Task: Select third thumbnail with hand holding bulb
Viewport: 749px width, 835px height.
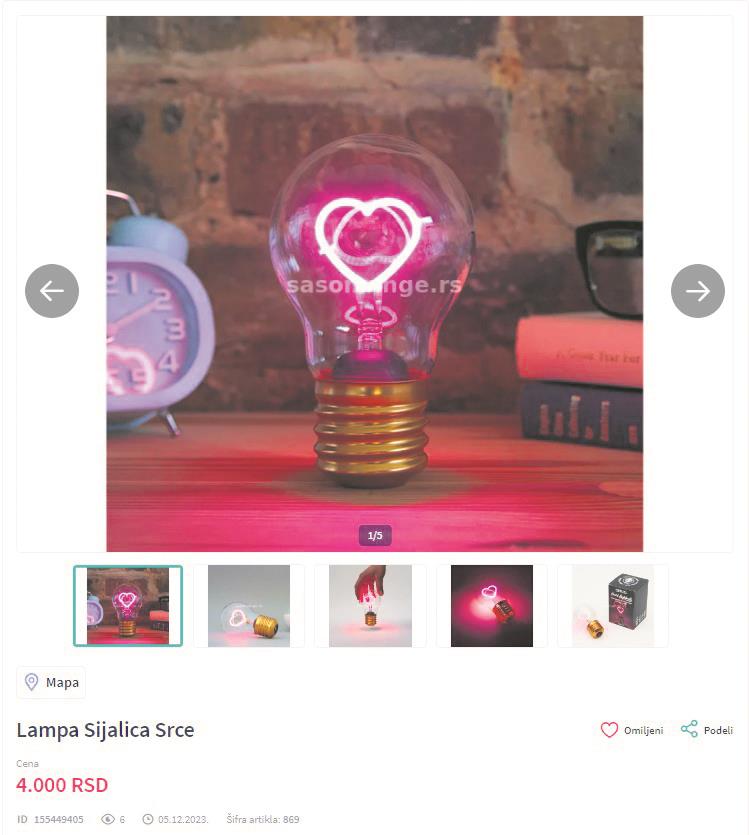Action: pos(370,606)
